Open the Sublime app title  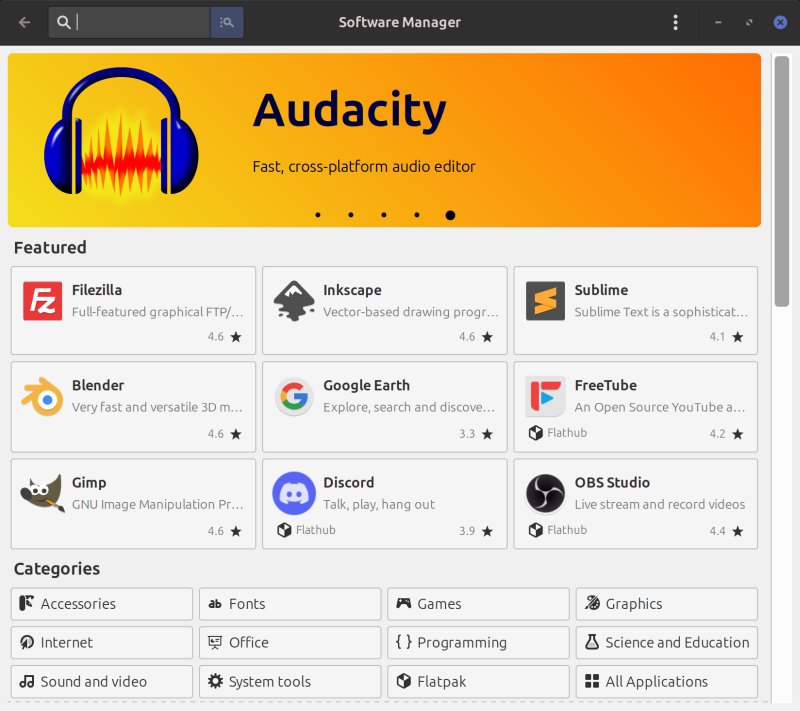coord(601,290)
